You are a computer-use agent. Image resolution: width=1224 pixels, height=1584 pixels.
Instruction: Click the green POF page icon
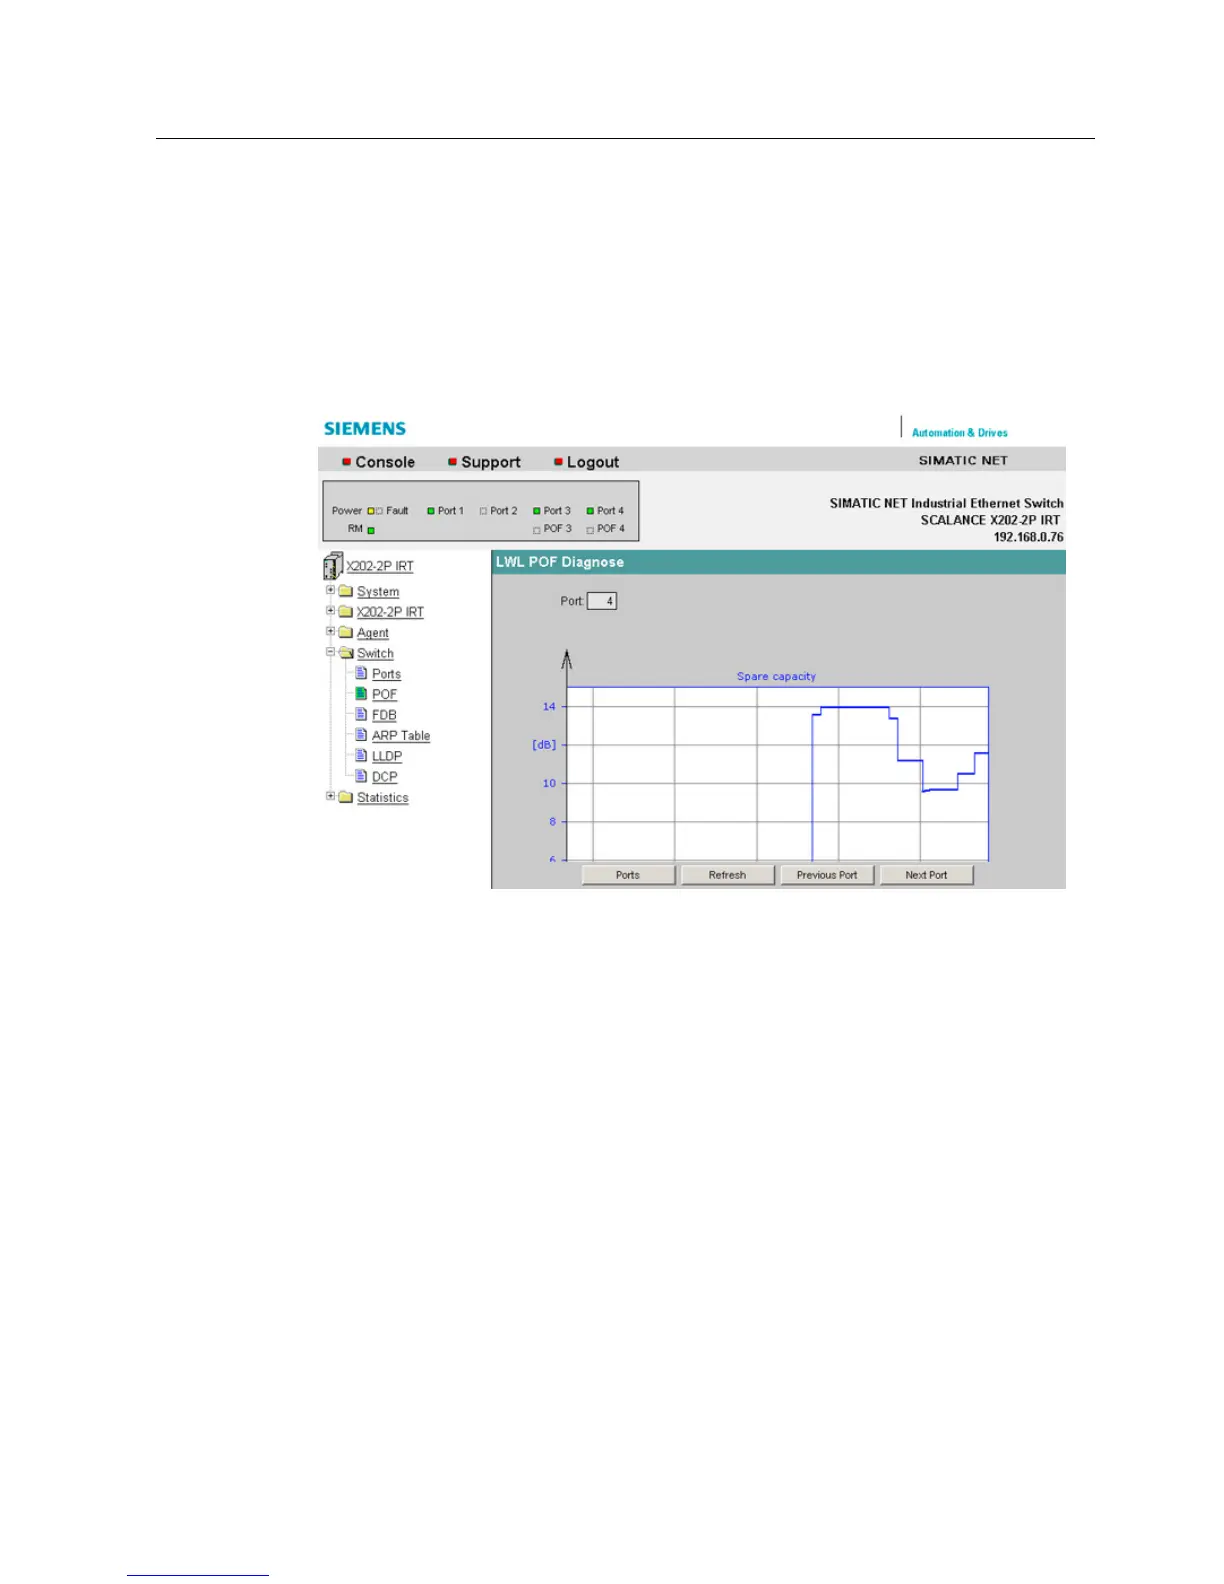[362, 693]
